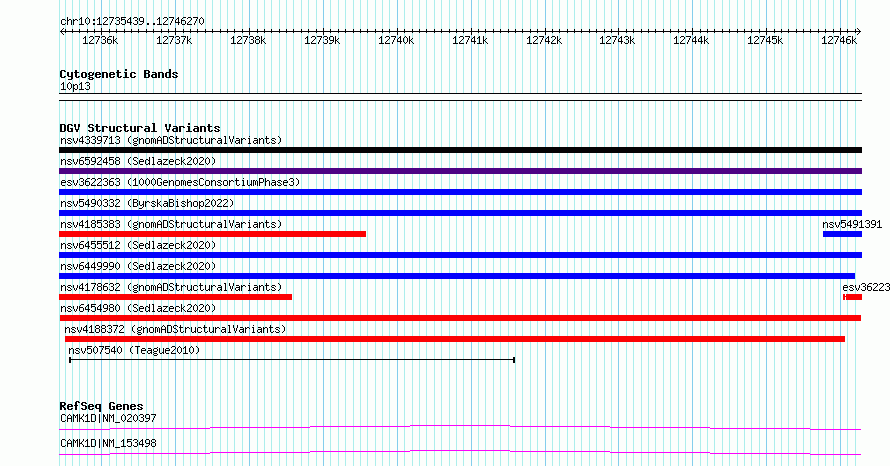Click the 10p13 cytogenetic band bar
The width and height of the screenshot is (890, 466).
460,97
